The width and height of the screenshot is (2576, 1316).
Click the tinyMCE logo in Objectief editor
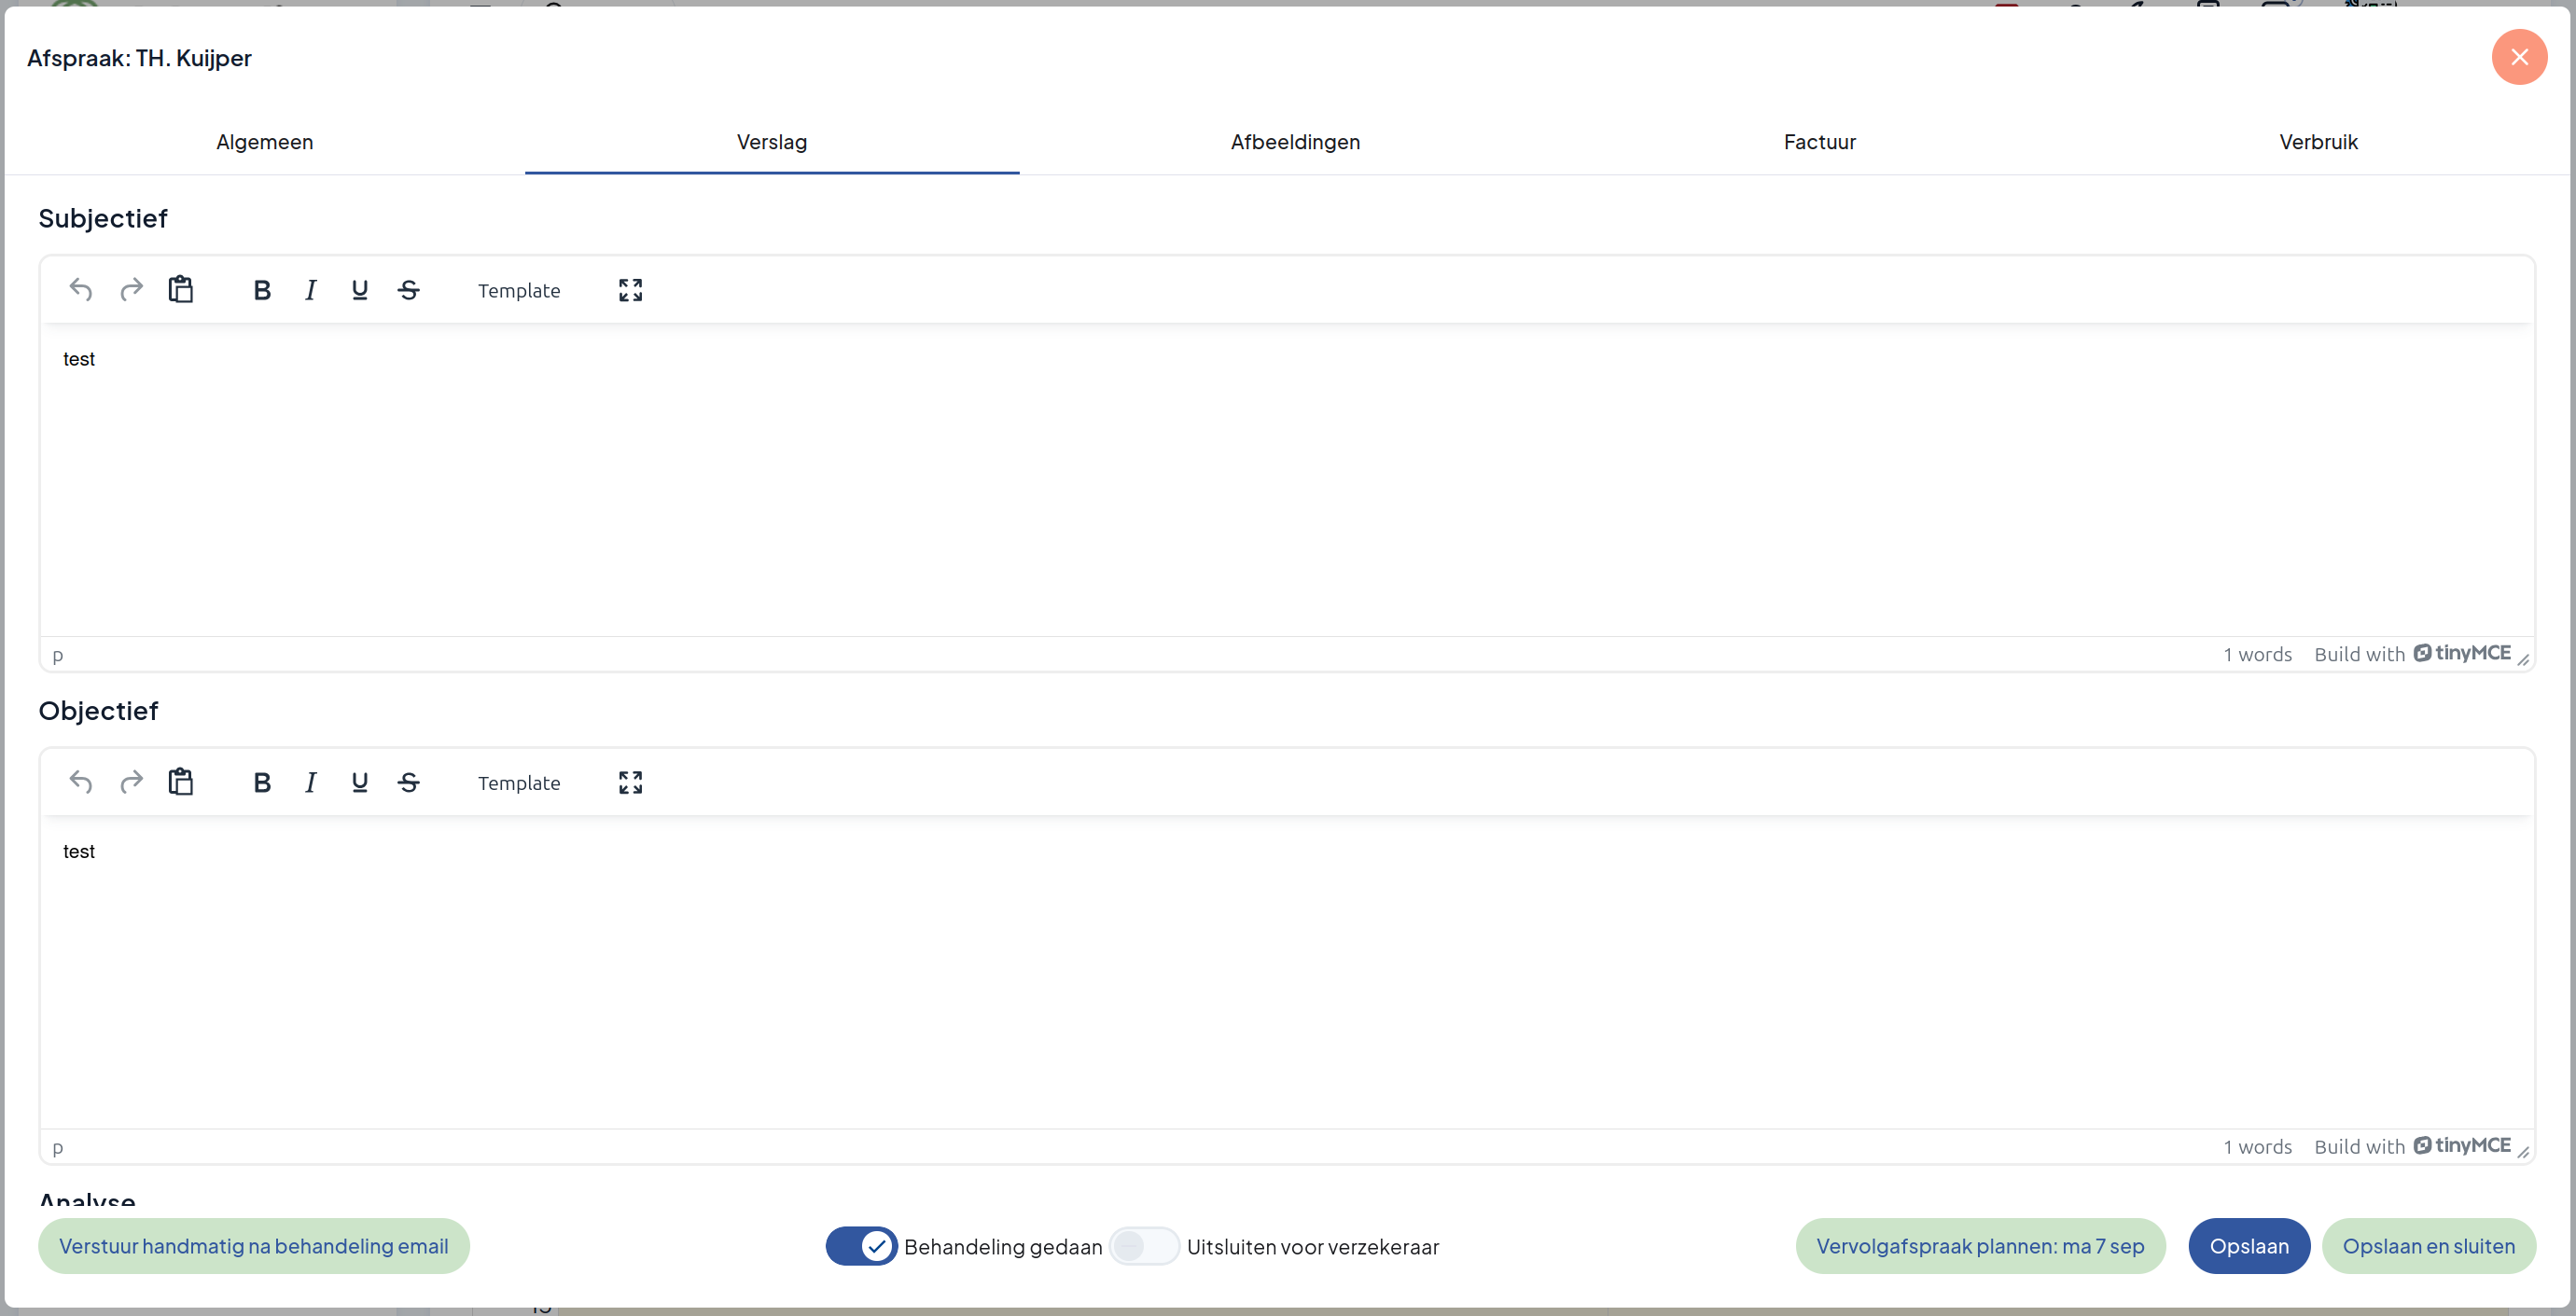(2462, 1145)
